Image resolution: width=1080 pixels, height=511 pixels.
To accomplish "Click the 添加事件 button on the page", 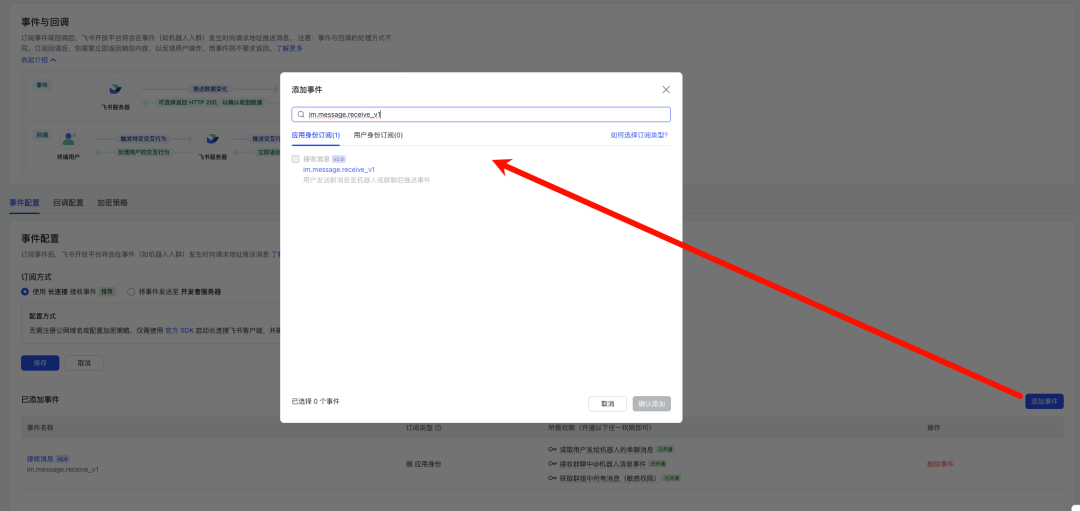I will [x=1044, y=402].
